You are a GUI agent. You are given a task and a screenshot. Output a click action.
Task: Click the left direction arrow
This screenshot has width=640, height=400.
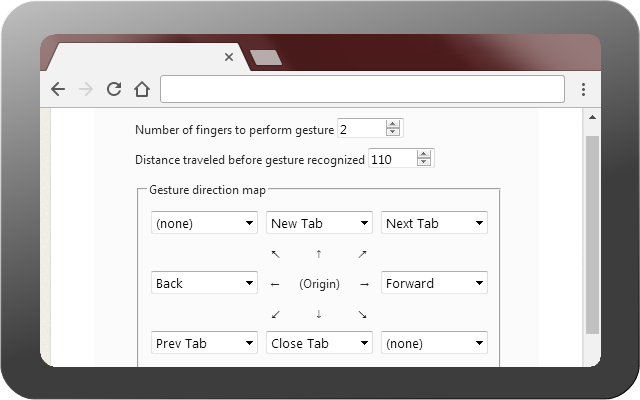coord(275,284)
